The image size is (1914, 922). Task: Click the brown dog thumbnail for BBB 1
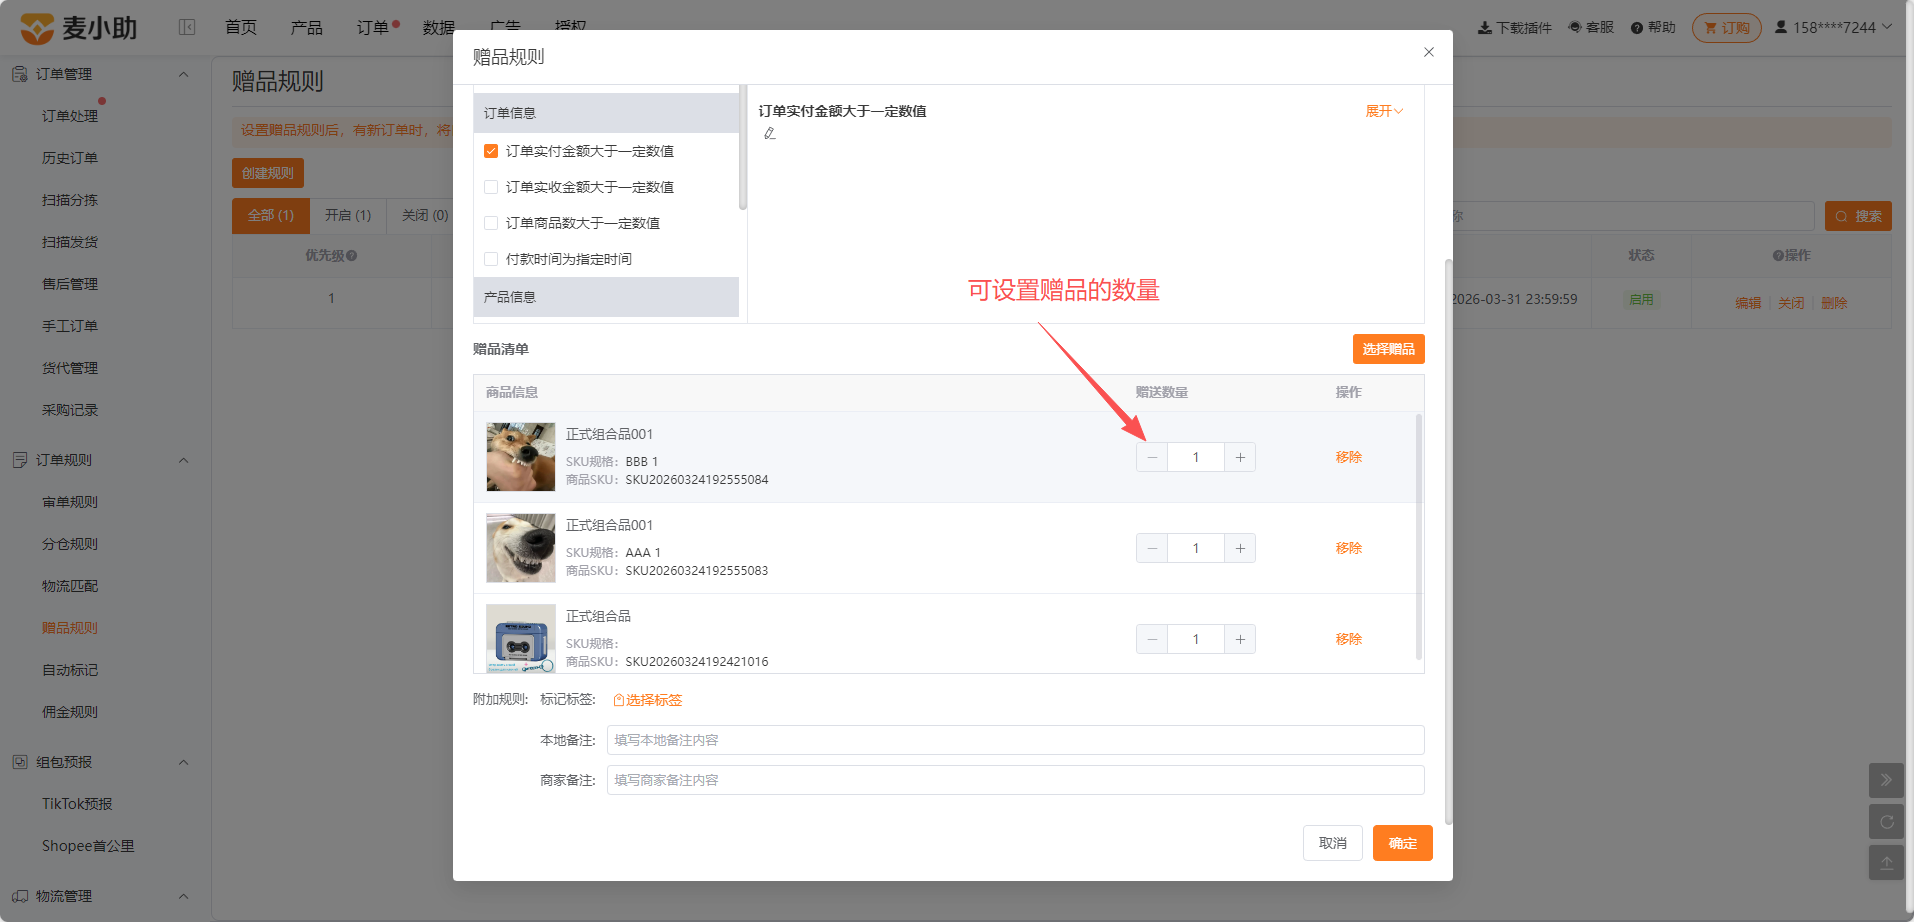click(521, 457)
